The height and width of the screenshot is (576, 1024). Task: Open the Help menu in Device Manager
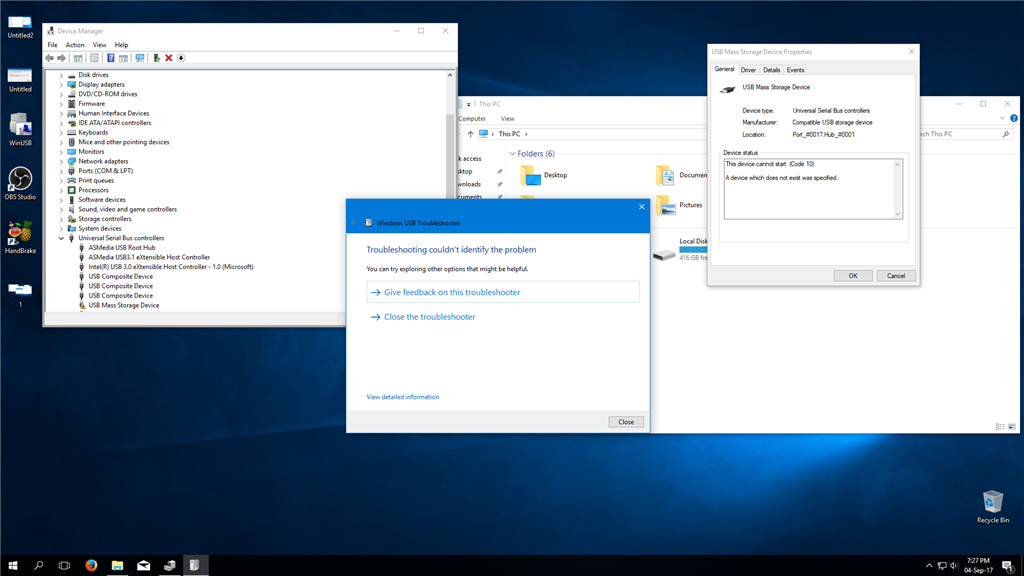(121, 45)
